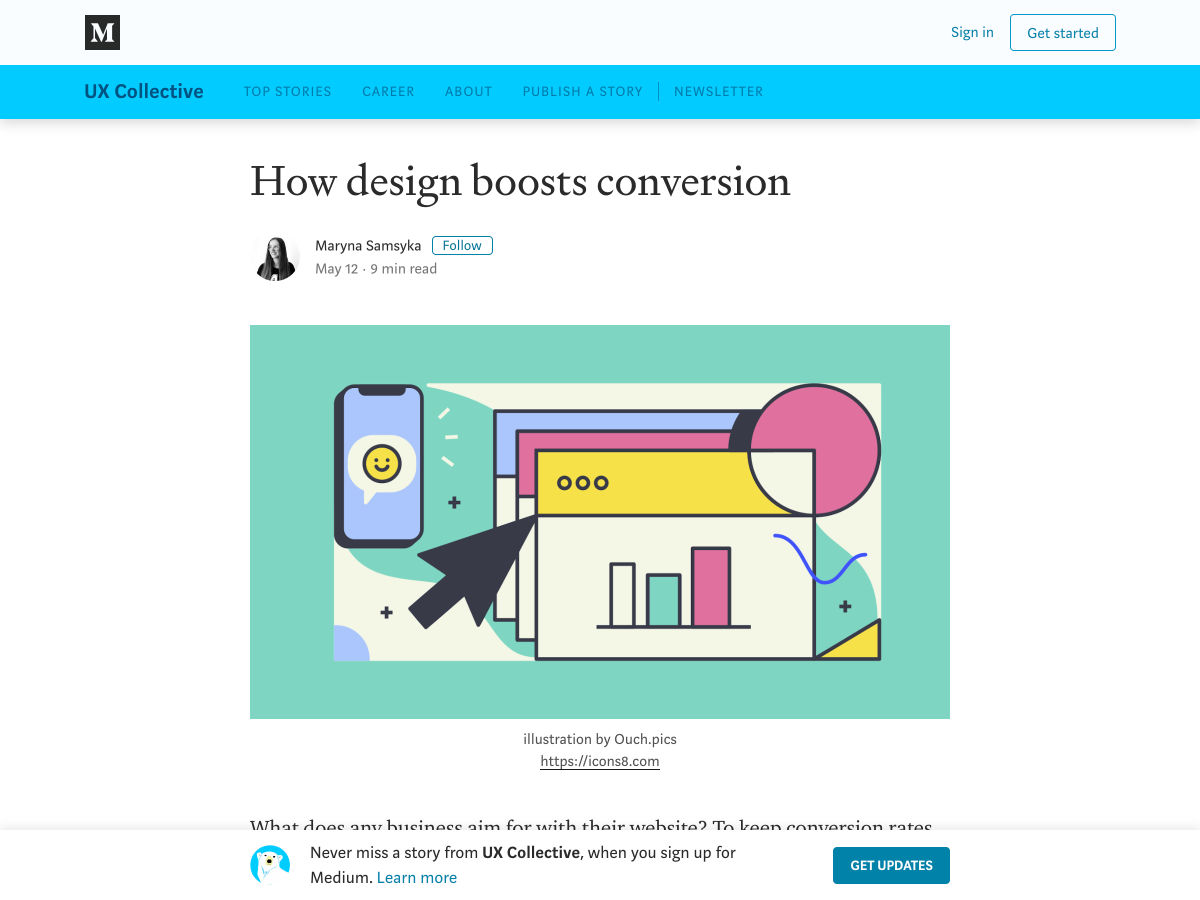The width and height of the screenshot is (1200, 900).
Task: Go to the Top Stories tab
Action: (x=287, y=91)
